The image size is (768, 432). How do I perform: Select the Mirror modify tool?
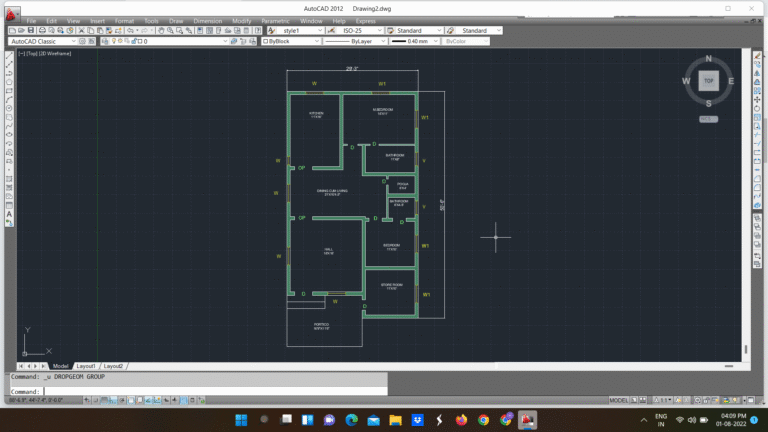click(x=757, y=73)
